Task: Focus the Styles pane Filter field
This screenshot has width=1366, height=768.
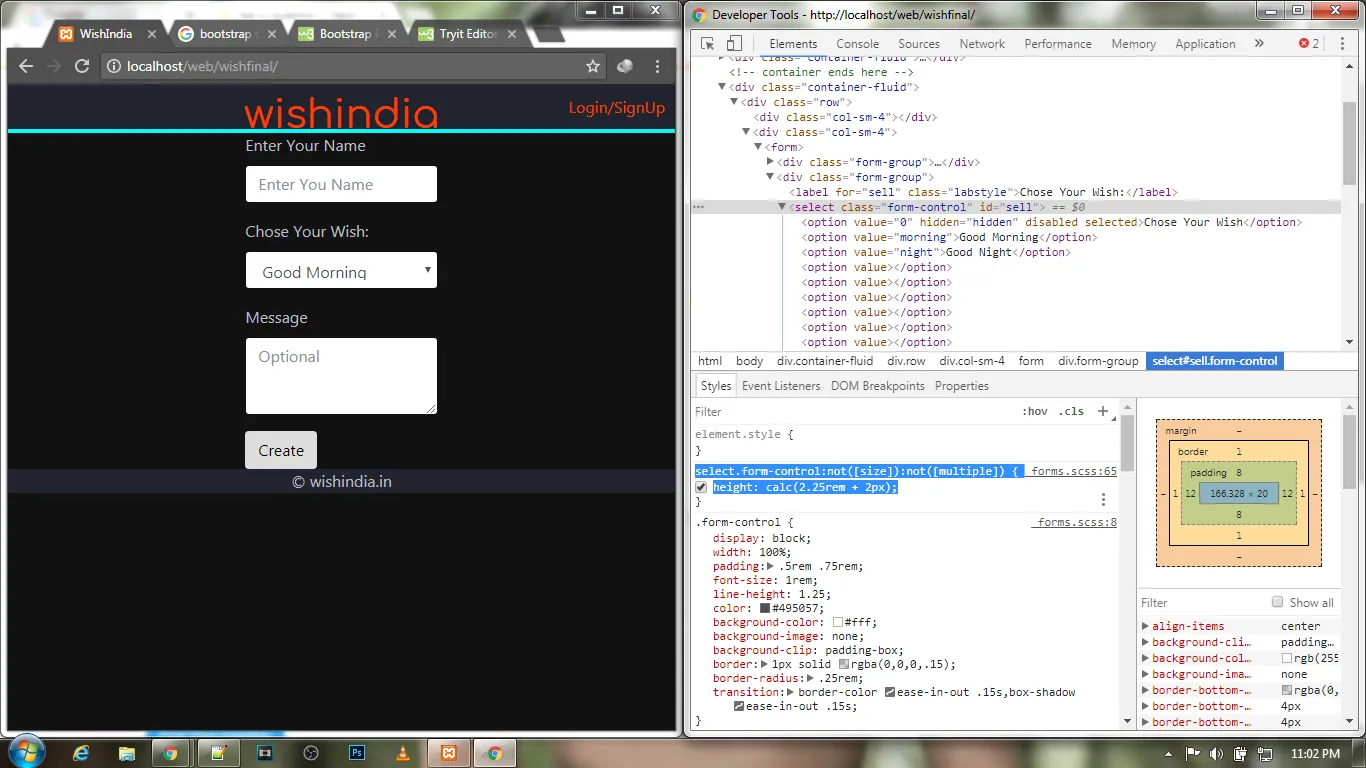Action: (x=850, y=411)
